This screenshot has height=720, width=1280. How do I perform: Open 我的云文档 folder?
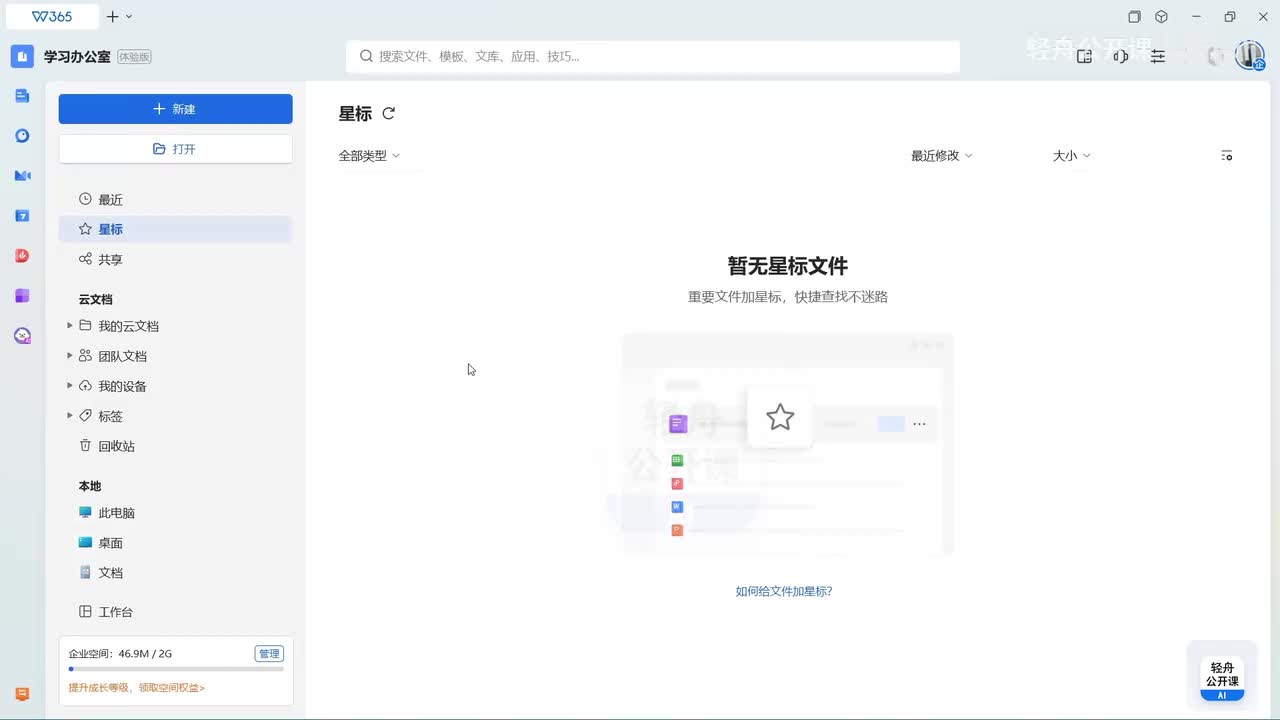(x=128, y=326)
